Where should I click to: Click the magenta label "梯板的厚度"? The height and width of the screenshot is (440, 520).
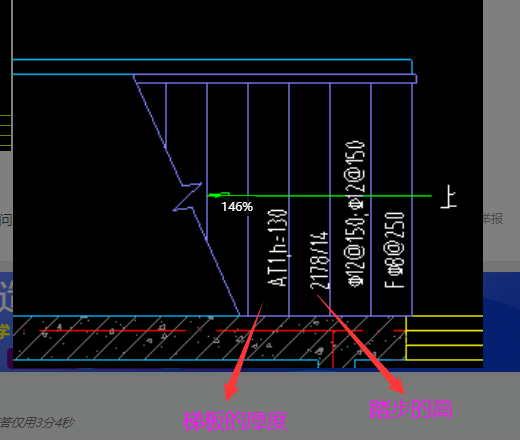pos(235,421)
